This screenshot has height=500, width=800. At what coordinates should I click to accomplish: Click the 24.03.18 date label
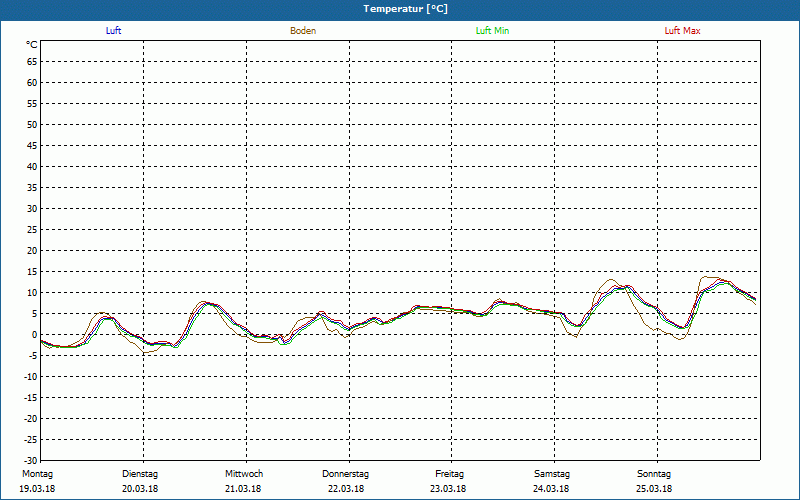(x=551, y=489)
